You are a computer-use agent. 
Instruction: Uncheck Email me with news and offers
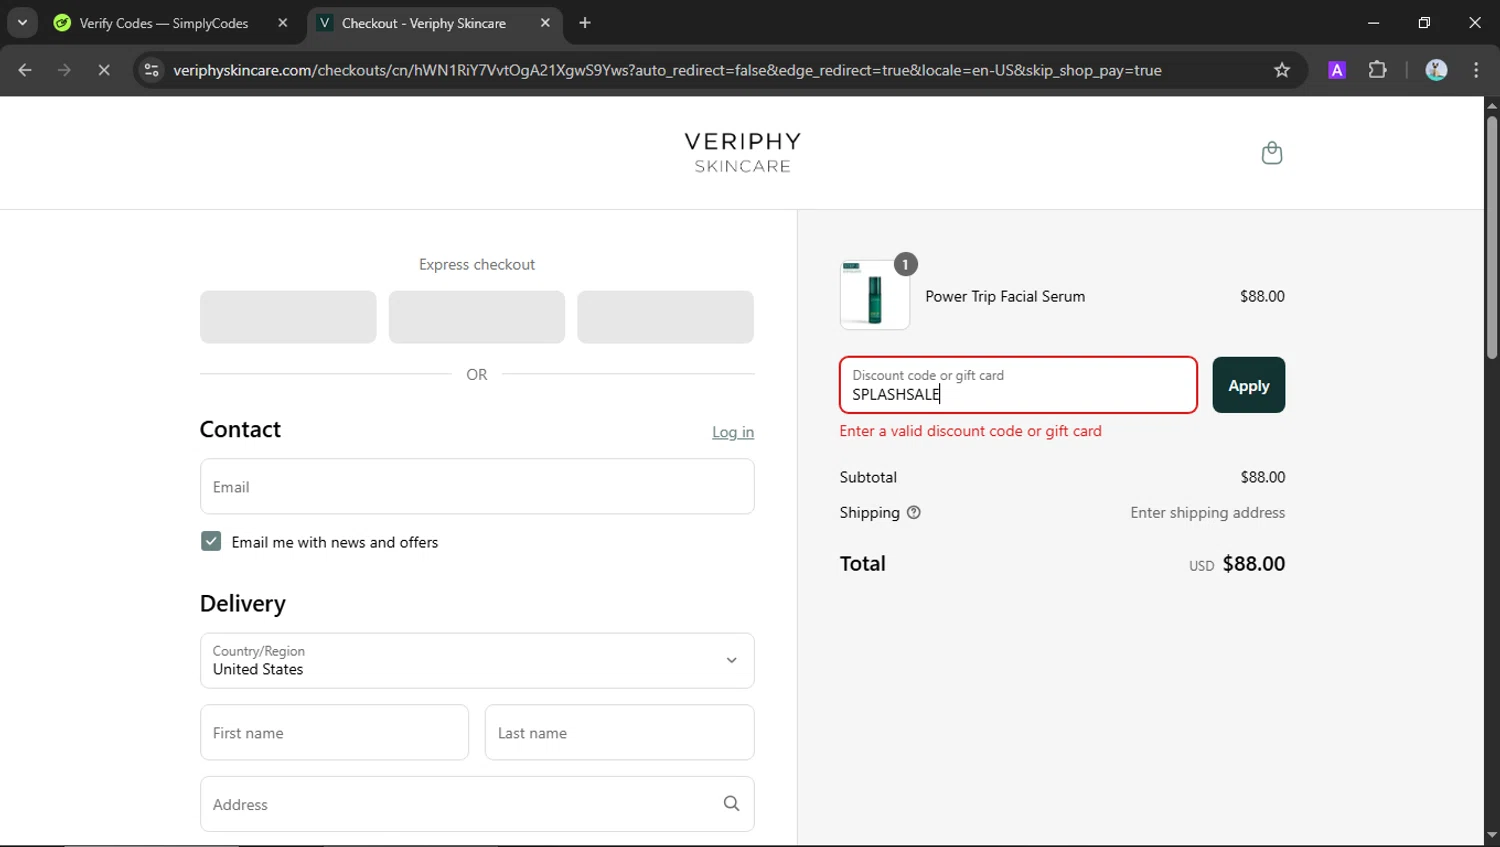(x=211, y=541)
